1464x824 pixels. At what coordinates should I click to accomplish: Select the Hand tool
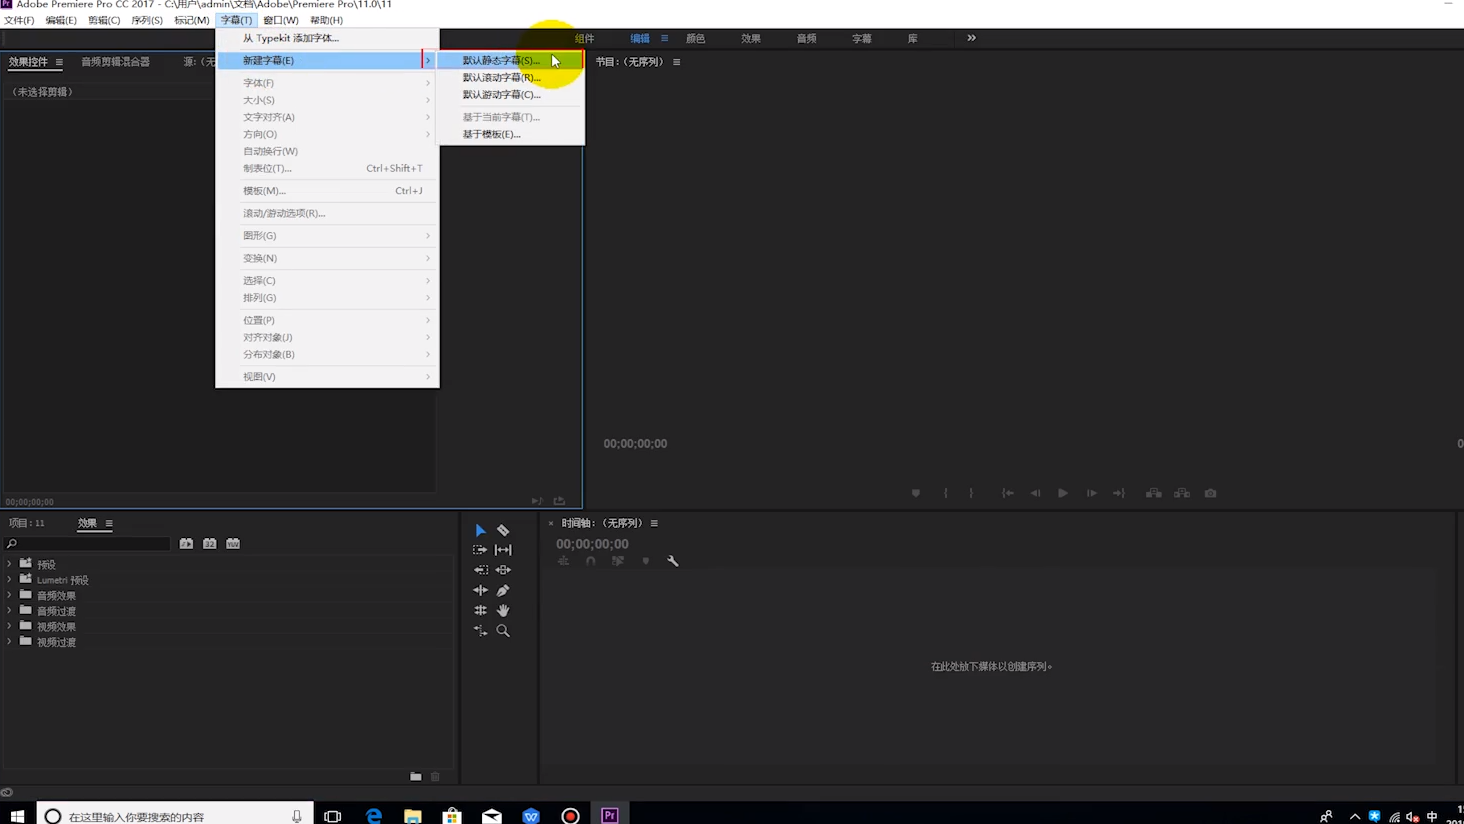pos(503,610)
